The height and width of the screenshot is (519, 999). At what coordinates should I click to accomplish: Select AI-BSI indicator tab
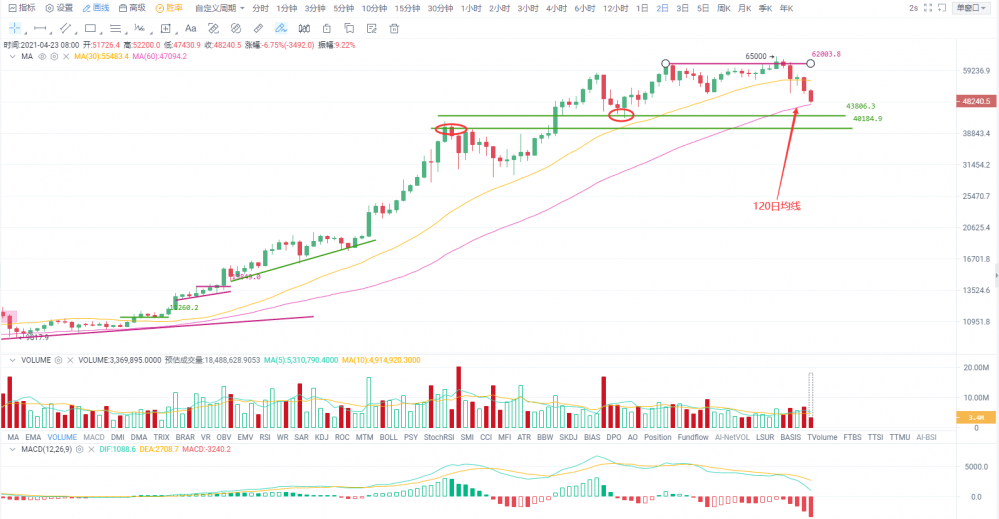tap(926, 437)
